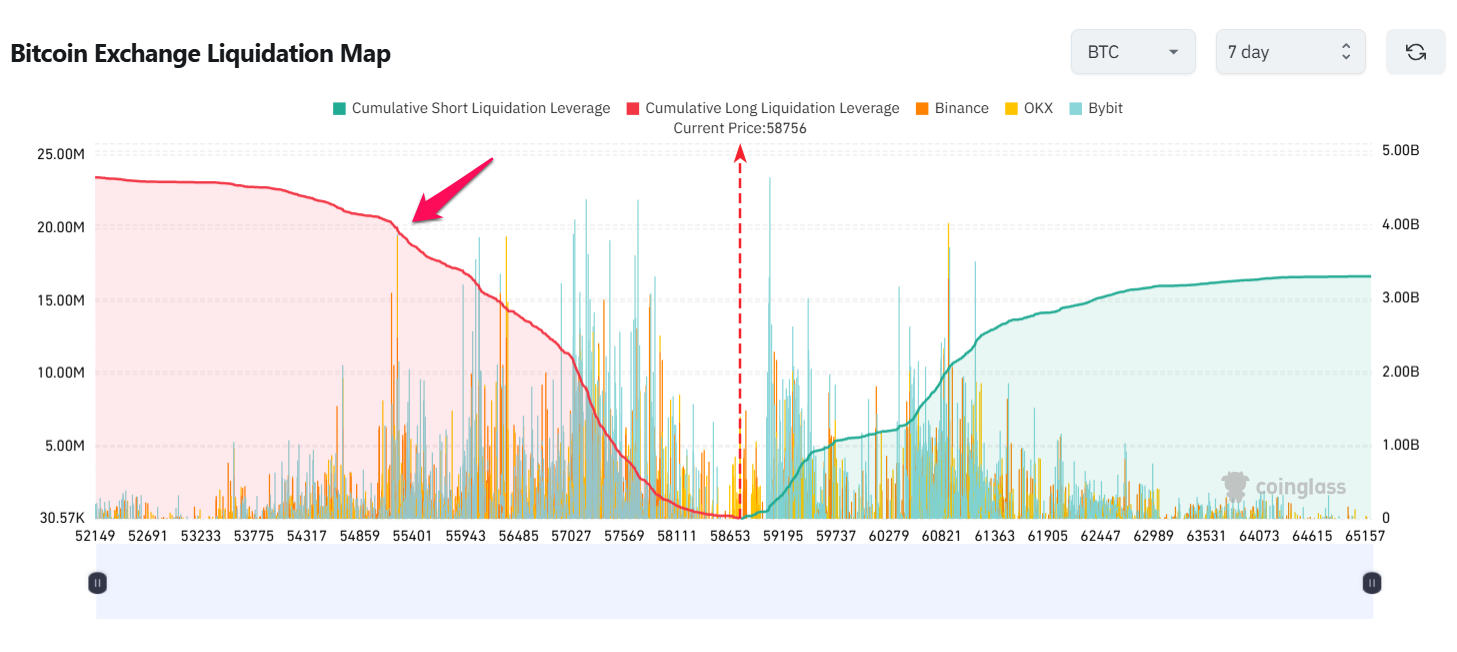1457x652 pixels.
Task: Click the 5.00B right axis label
Action: coord(1401,151)
